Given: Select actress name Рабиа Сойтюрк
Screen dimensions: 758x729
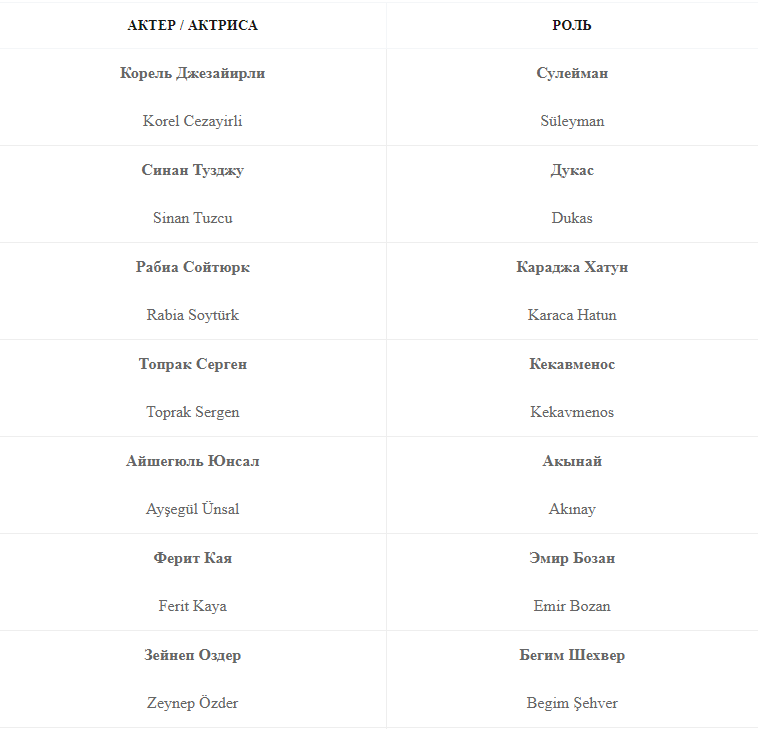Looking at the screenshot, I should 192,267.
